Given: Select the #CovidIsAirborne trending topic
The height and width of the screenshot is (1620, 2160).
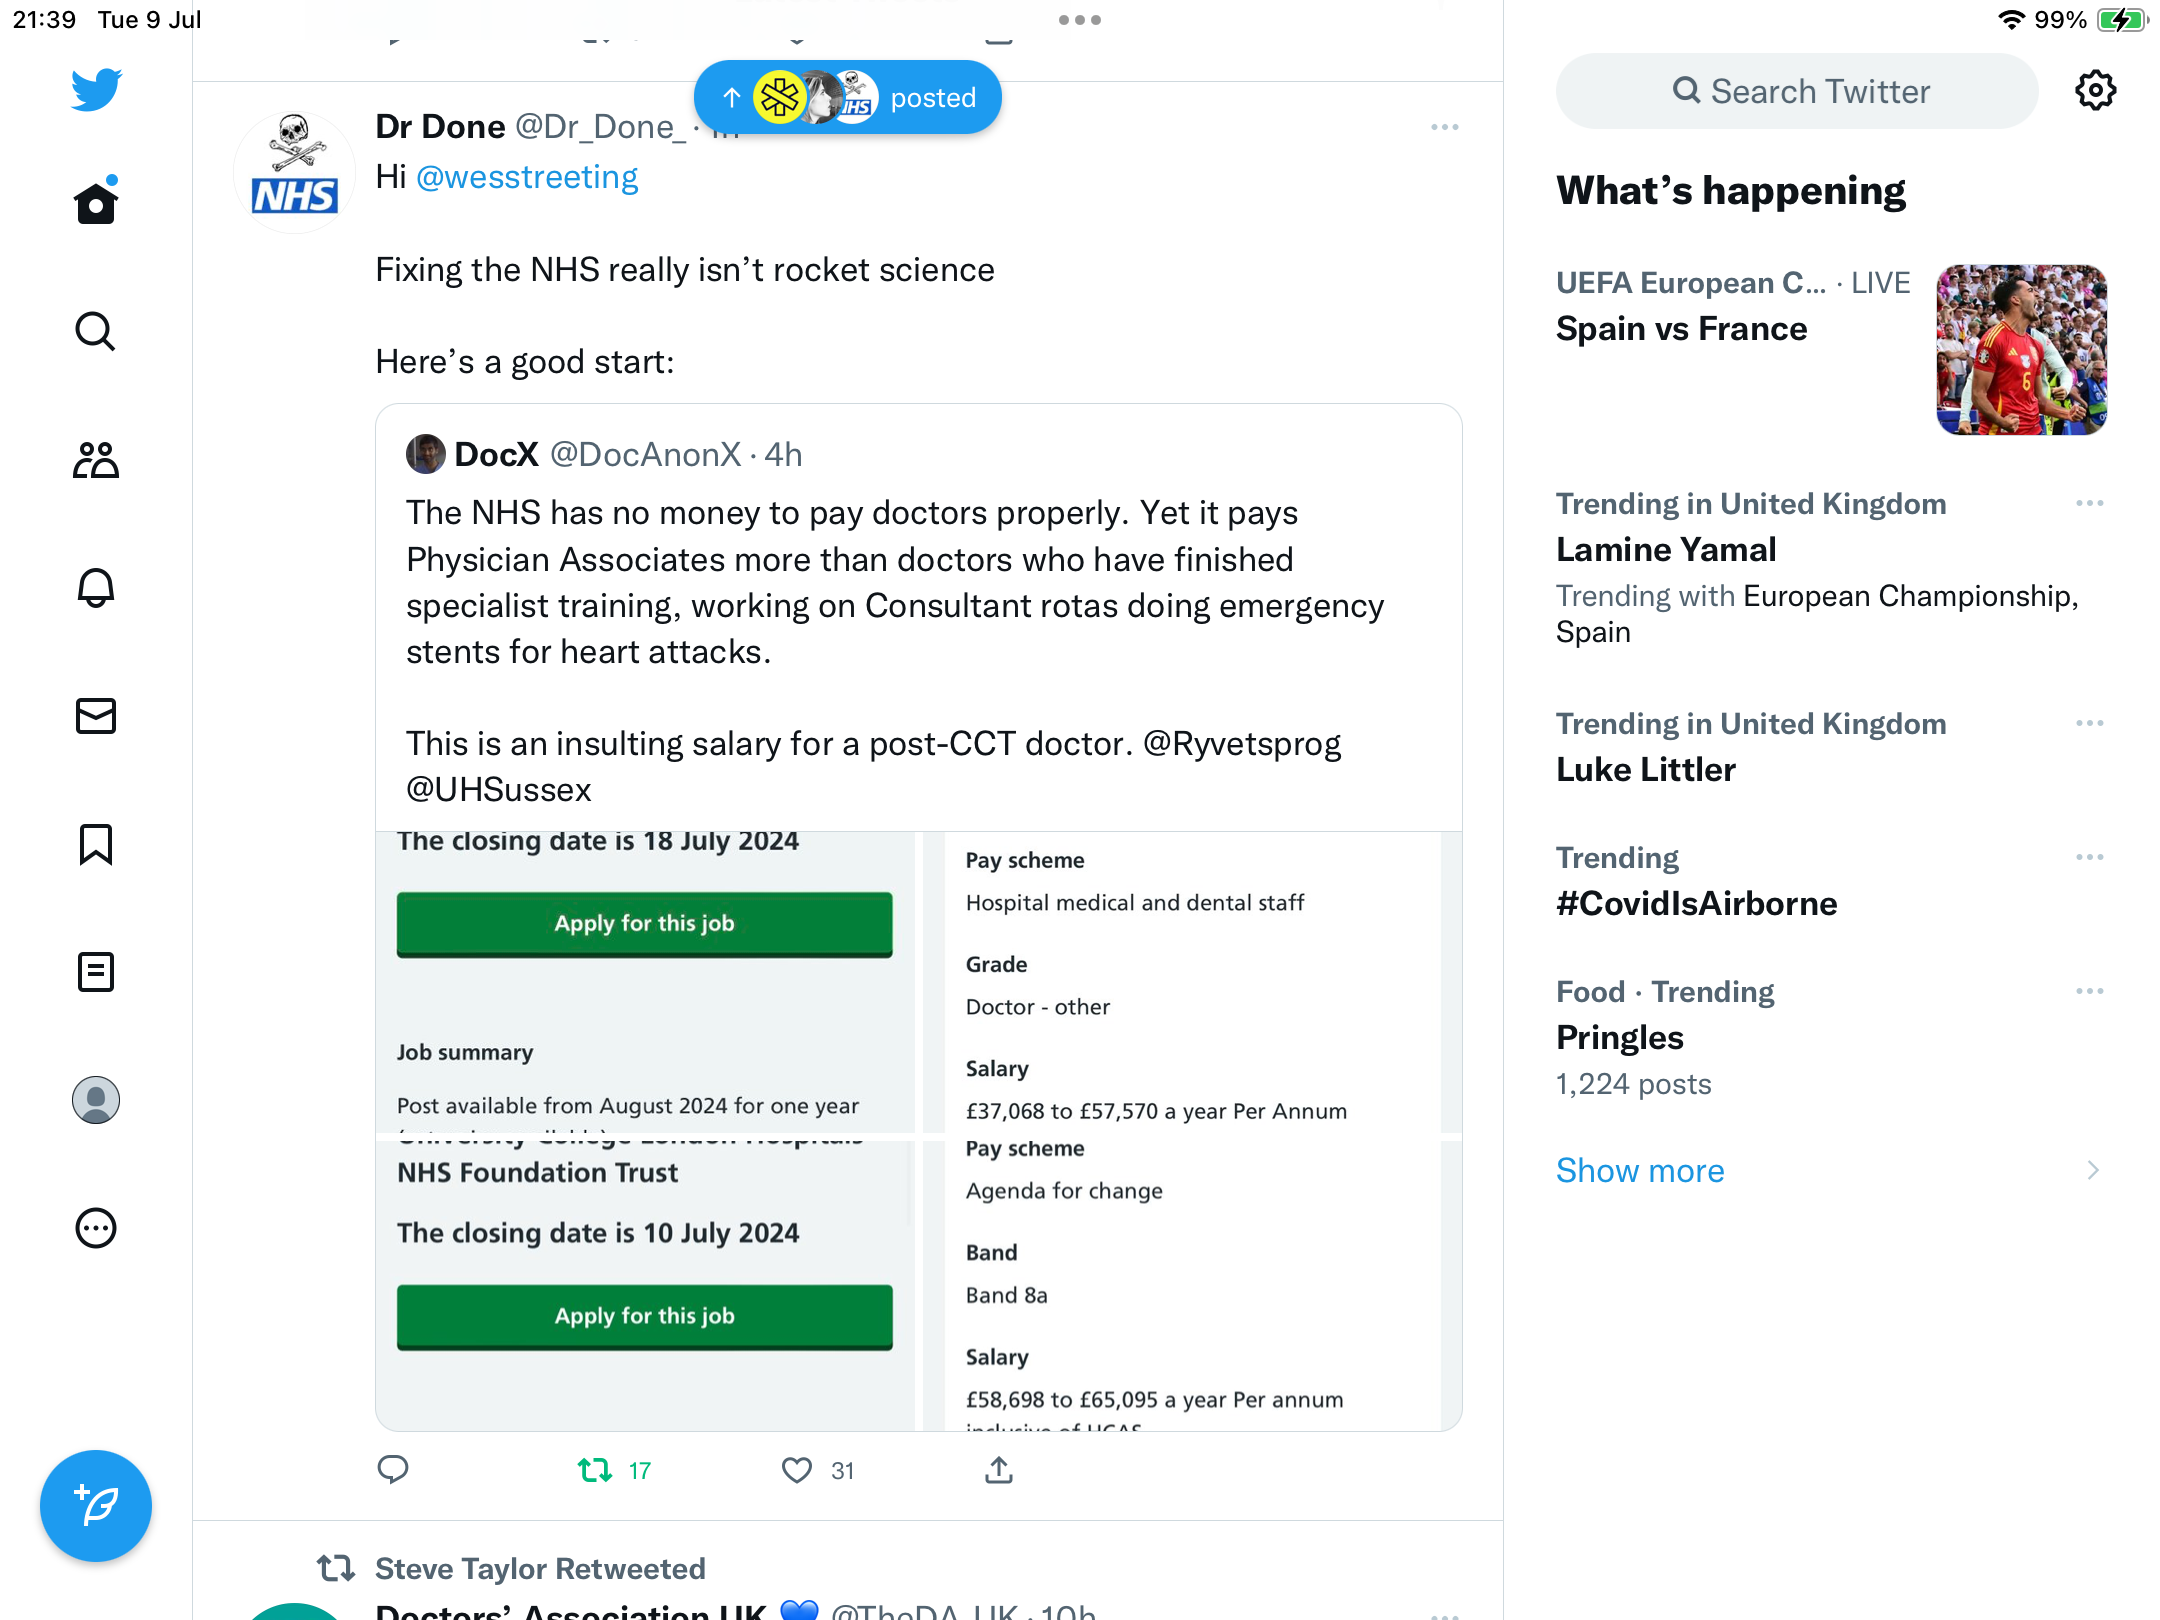Looking at the screenshot, I should pyautogui.click(x=1696, y=903).
